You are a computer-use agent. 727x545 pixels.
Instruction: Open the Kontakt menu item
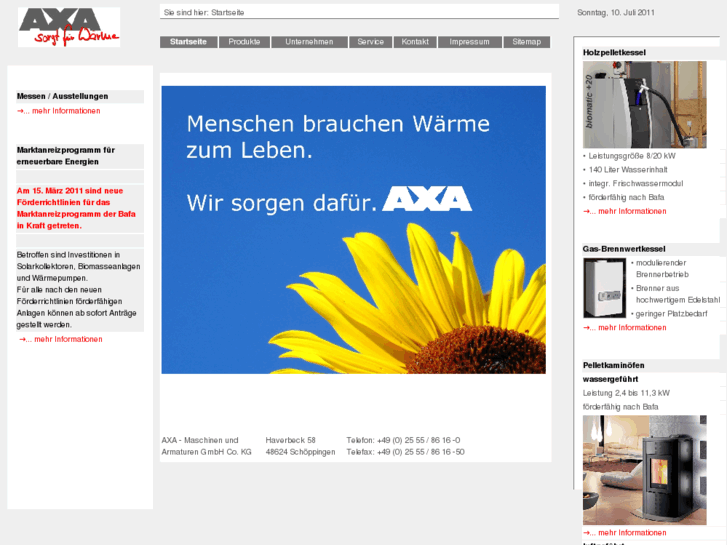click(415, 42)
